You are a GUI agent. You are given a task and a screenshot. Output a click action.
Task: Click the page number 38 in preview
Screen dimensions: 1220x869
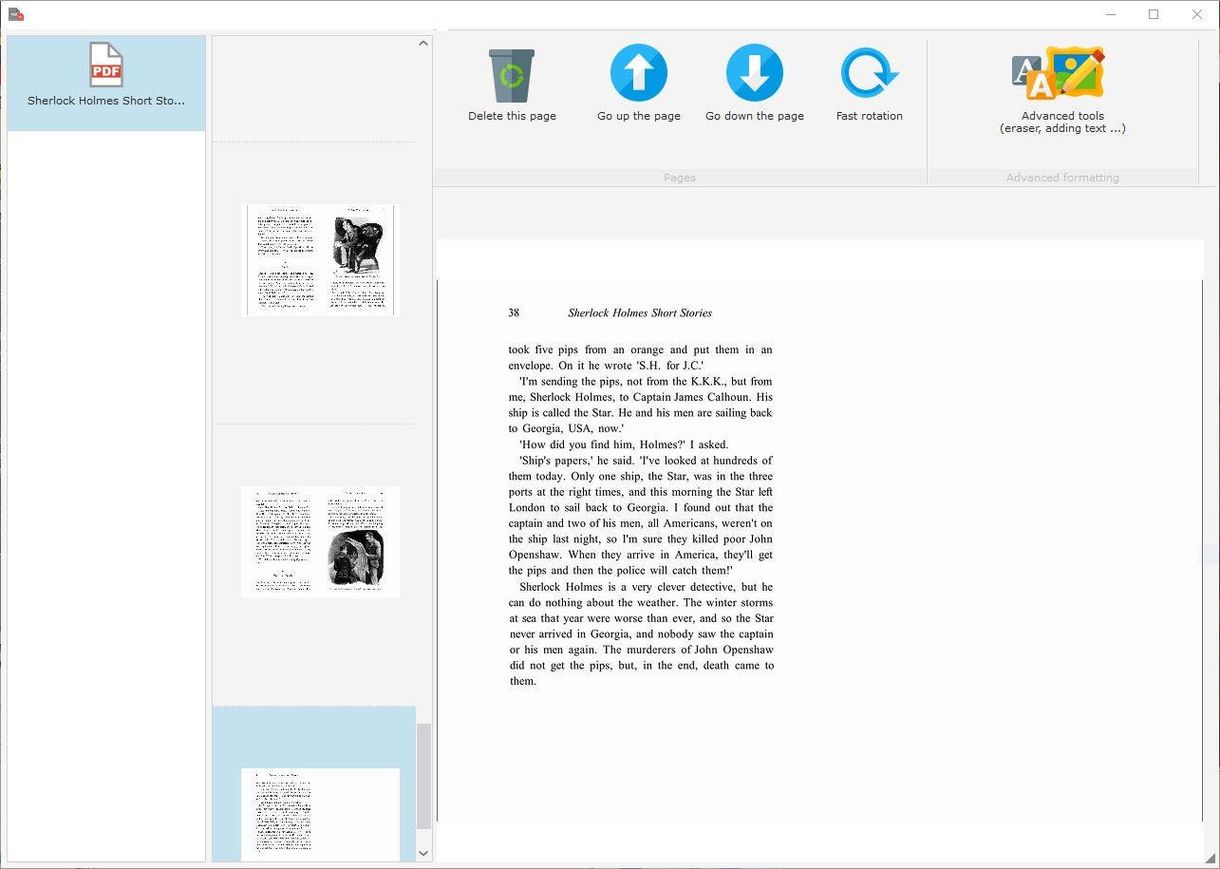click(x=513, y=313)
